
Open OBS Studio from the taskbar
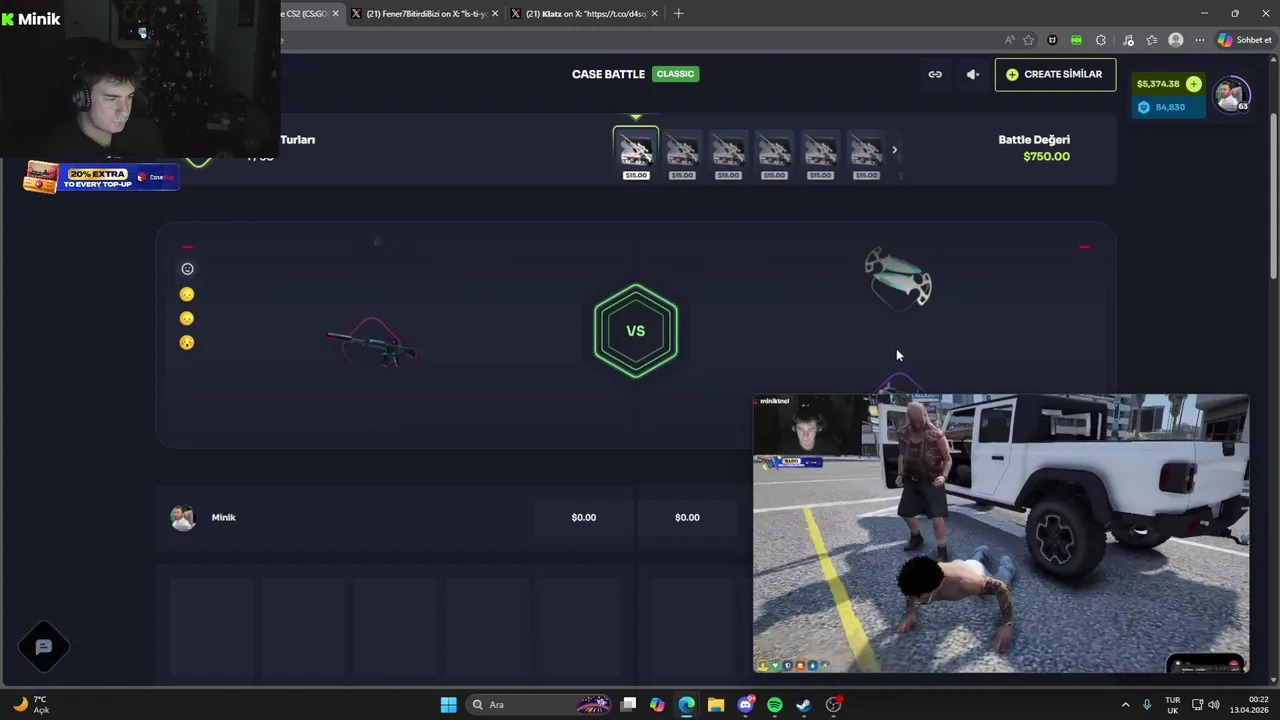[833, 705]
